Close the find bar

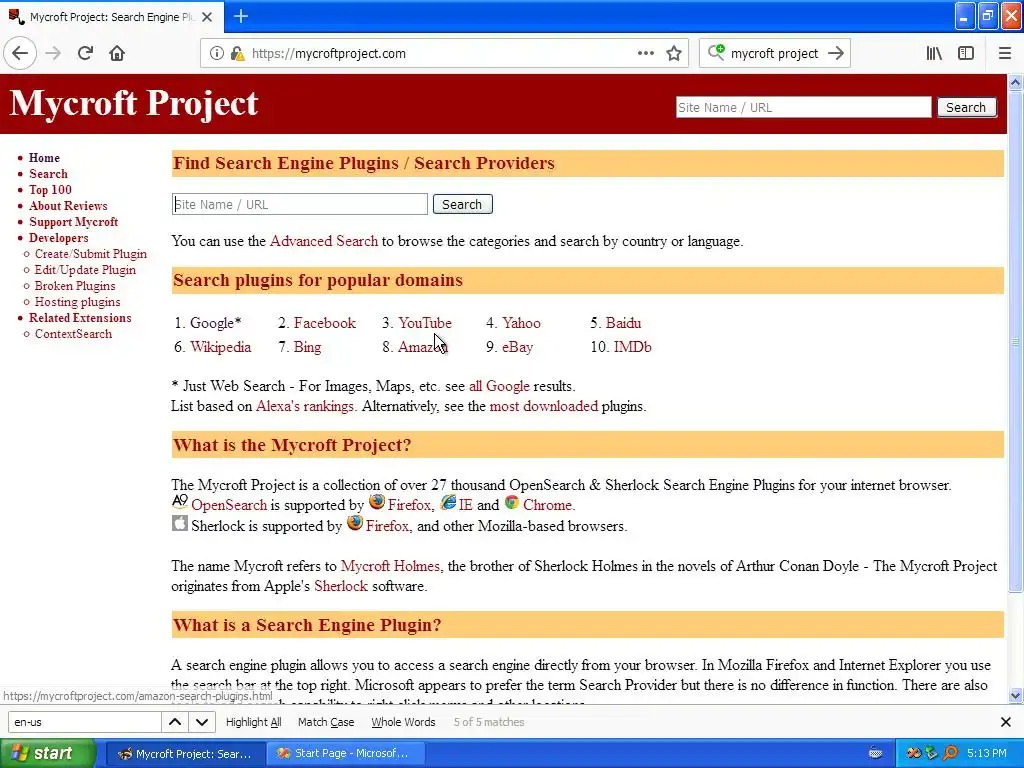coord(1006,722)
